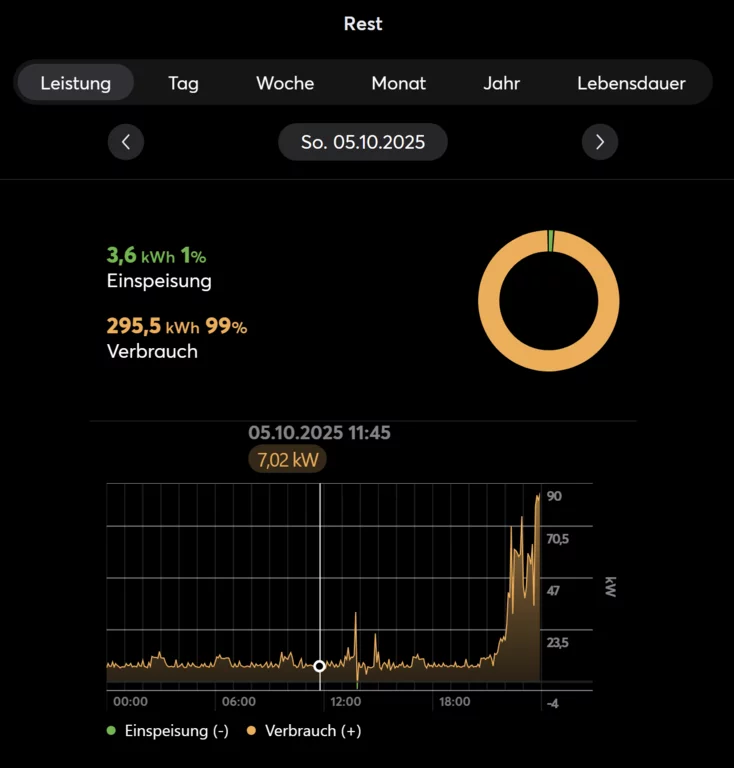Image resolution: width=734 pixels, height=768 pixels.
Task: Toggle Einspeisung (-) legend series
Action: coord(168,731)
